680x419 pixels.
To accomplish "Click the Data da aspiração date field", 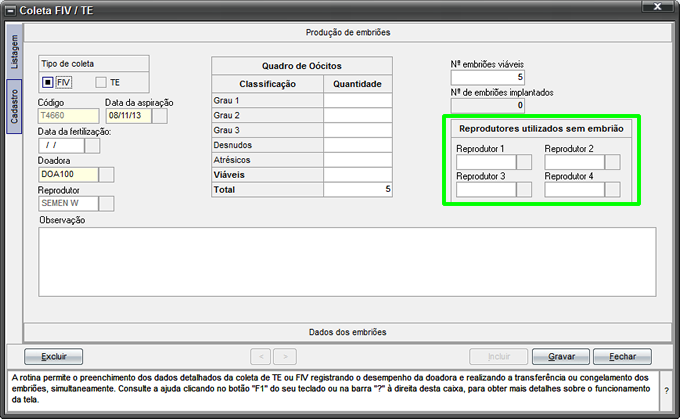I will point(129,116).
